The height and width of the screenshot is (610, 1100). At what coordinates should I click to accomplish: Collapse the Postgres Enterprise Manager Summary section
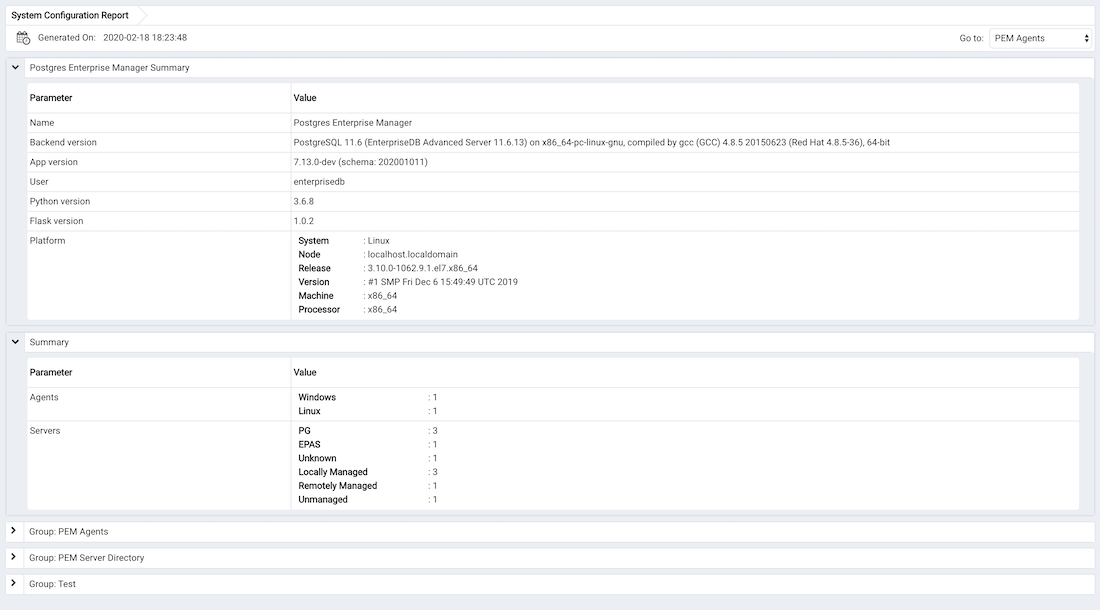pyautogui.click(x=15, y=67)
